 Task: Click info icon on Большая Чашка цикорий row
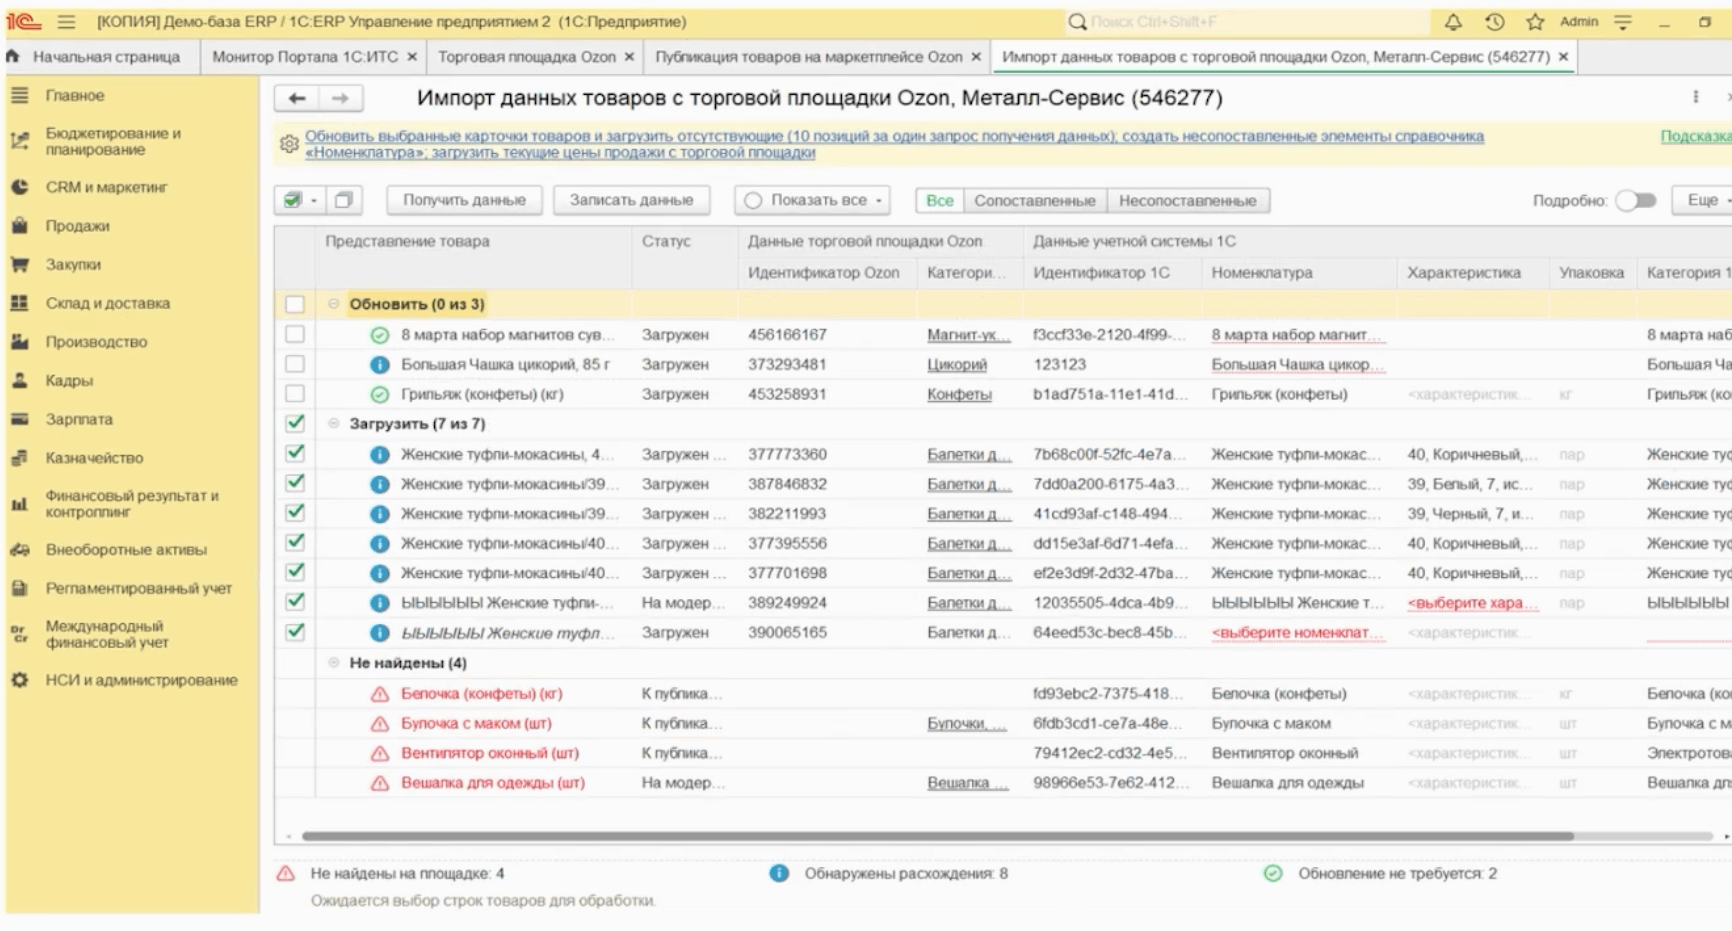(379, 365)
